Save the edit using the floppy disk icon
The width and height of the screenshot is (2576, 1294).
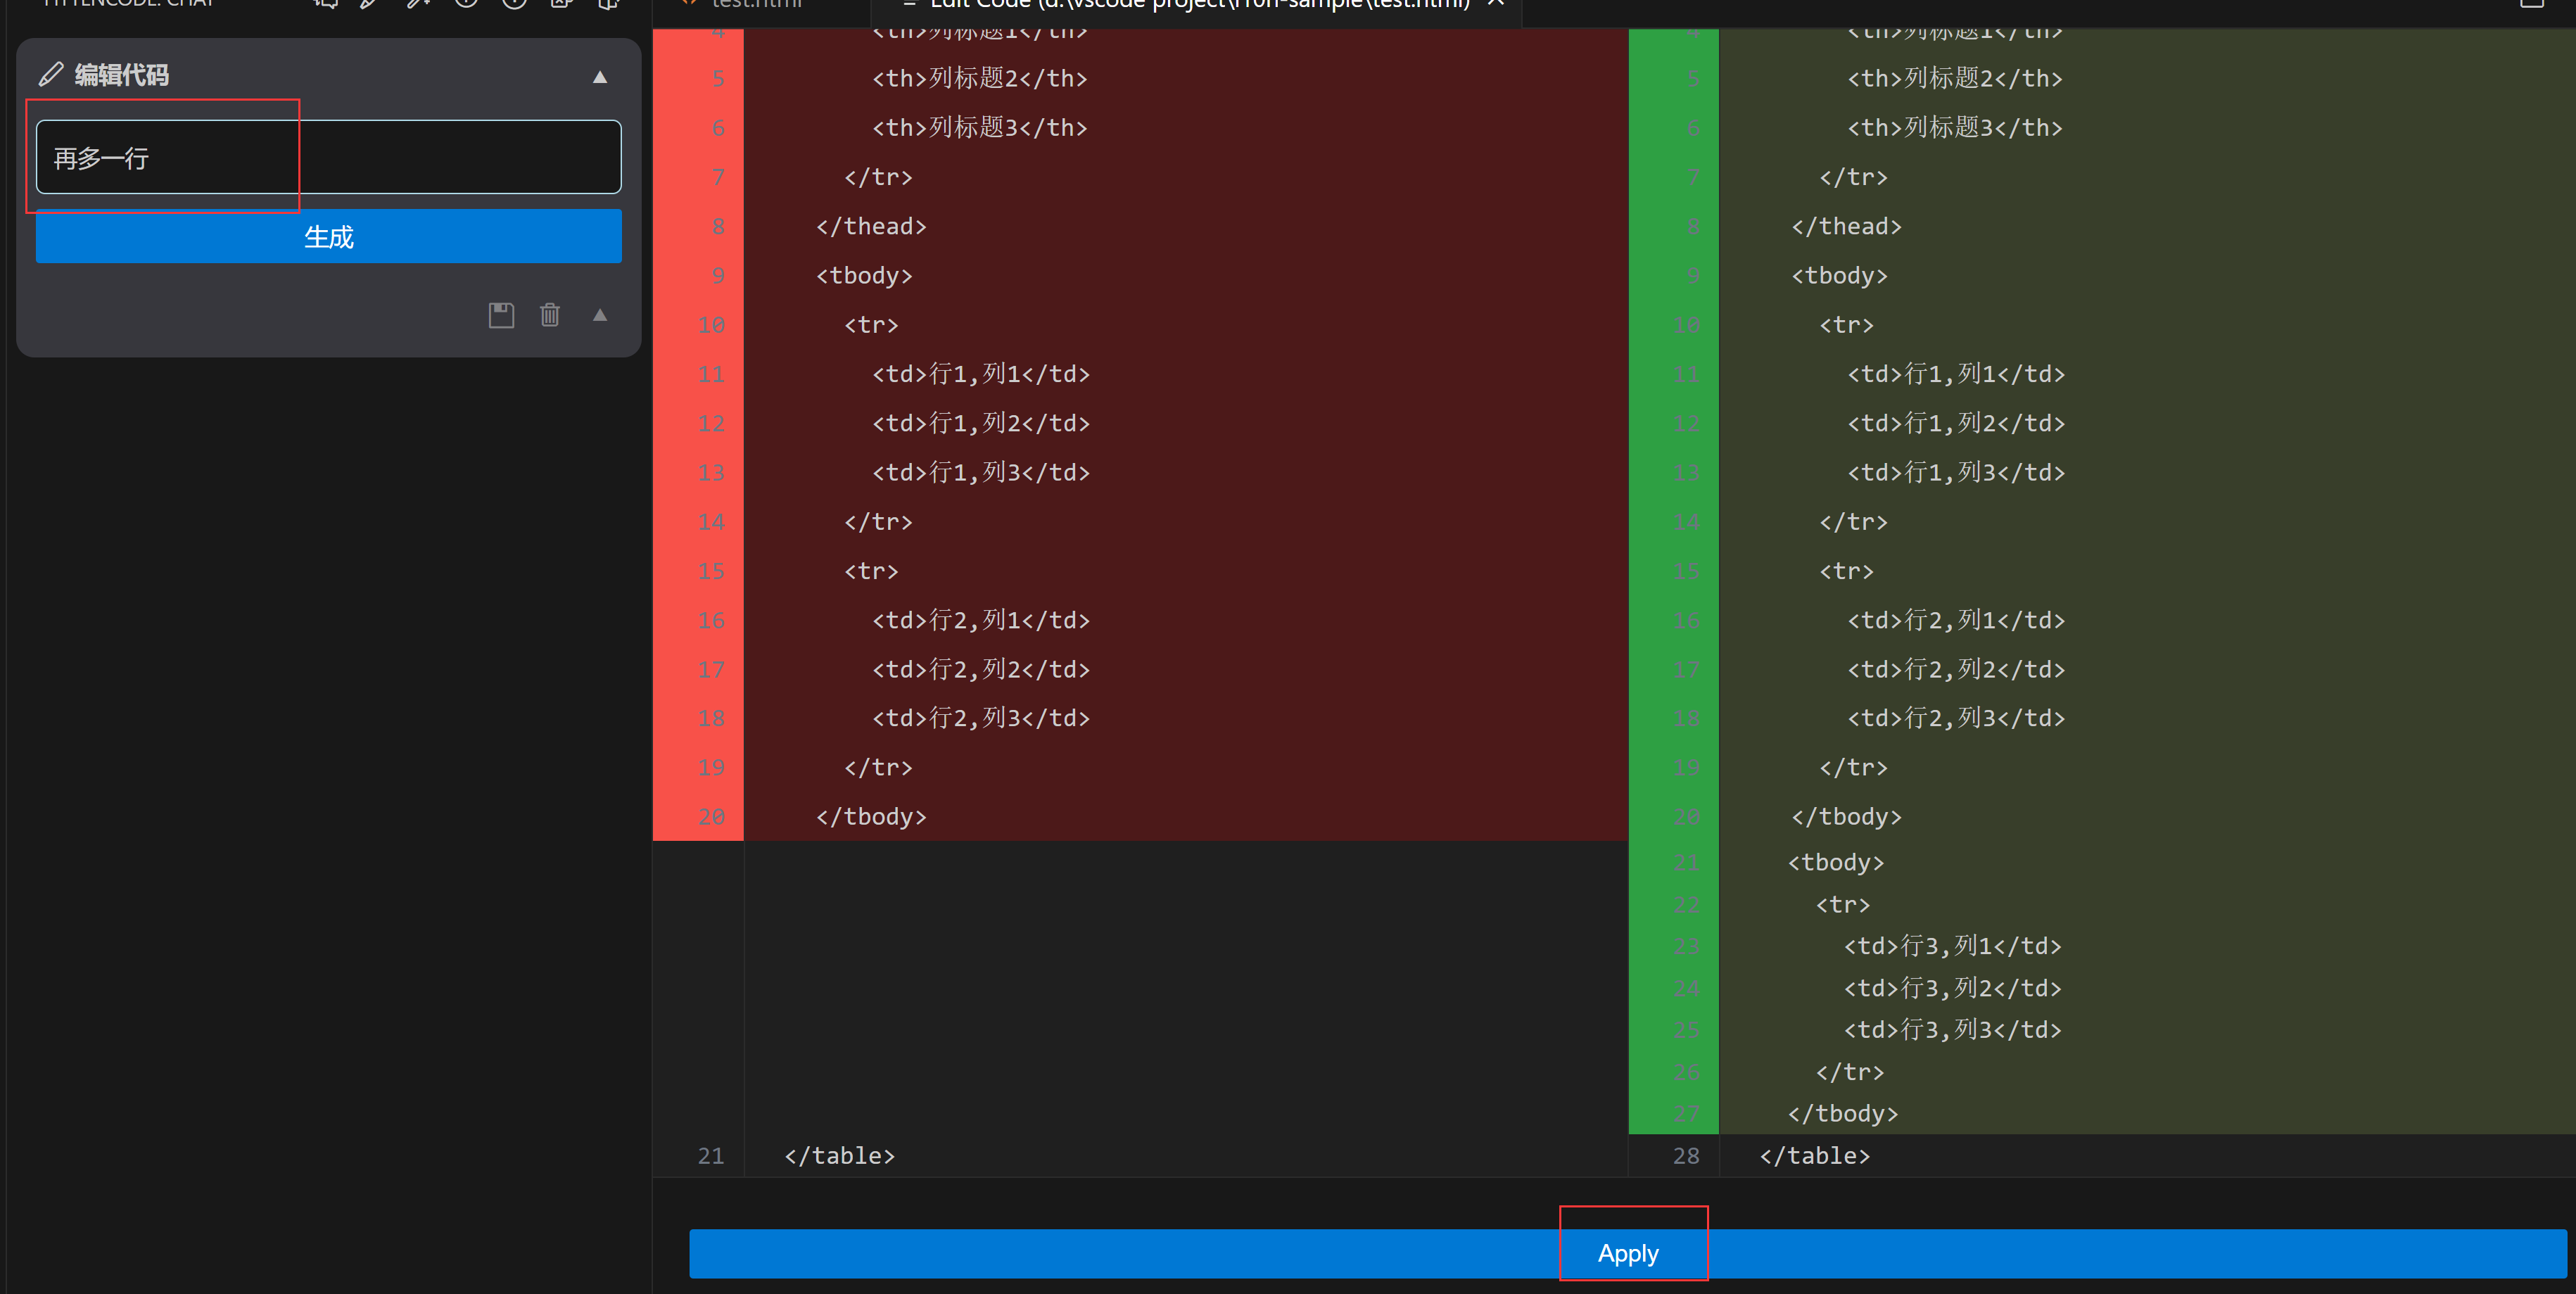pyautogui.click(x=501, y=315)
